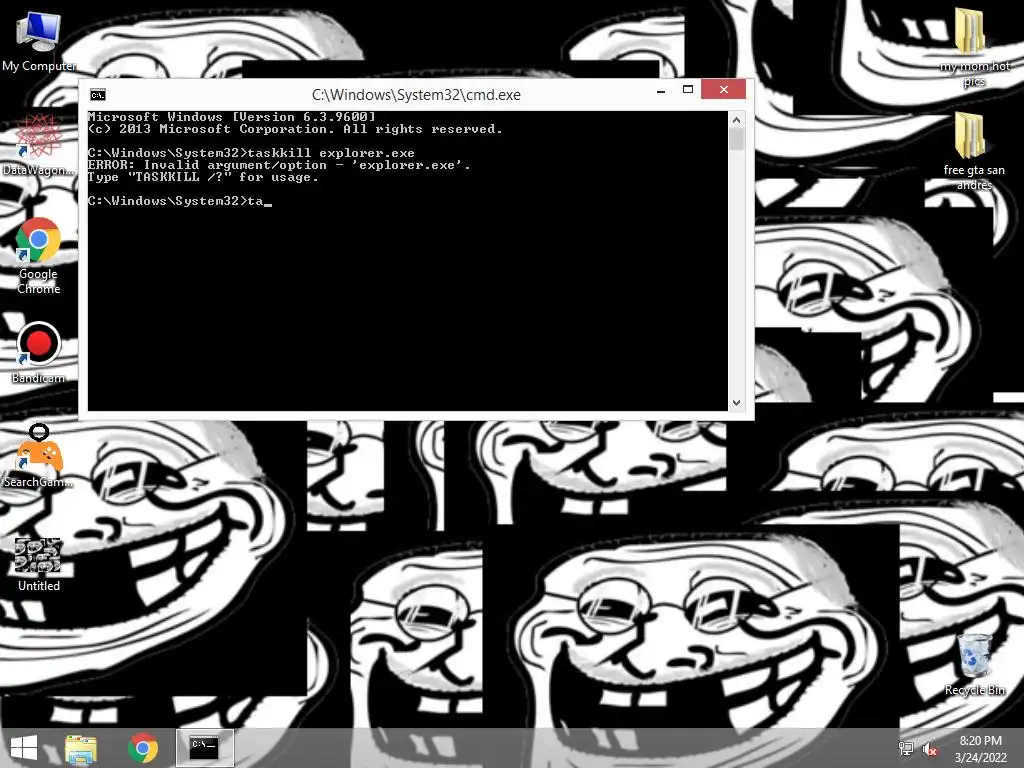This screenshot has height=768, width=1024.
Task: Select cmd.exe taskbar button
Action: (205, 748)
